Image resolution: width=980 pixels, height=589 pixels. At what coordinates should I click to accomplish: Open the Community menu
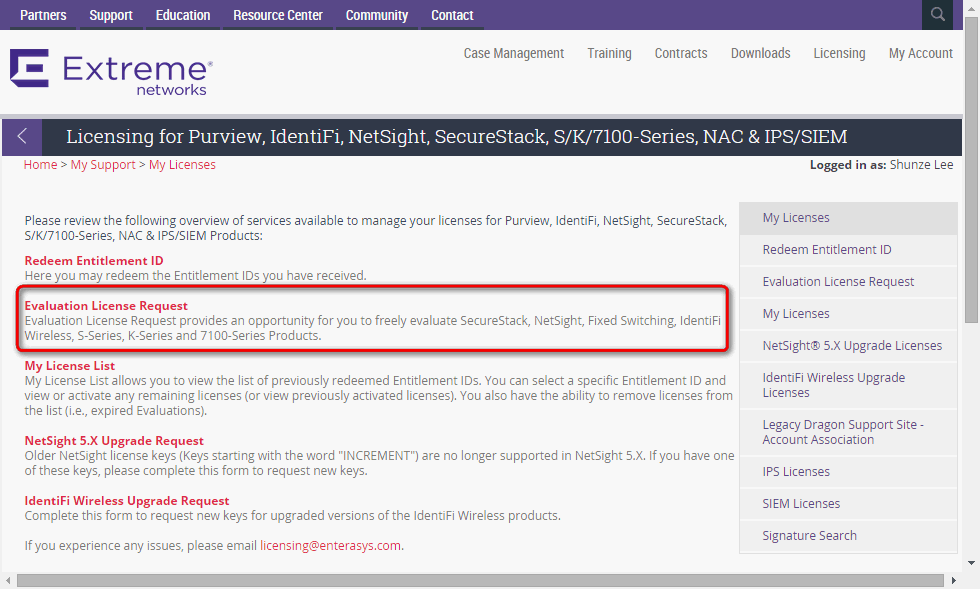376,15
